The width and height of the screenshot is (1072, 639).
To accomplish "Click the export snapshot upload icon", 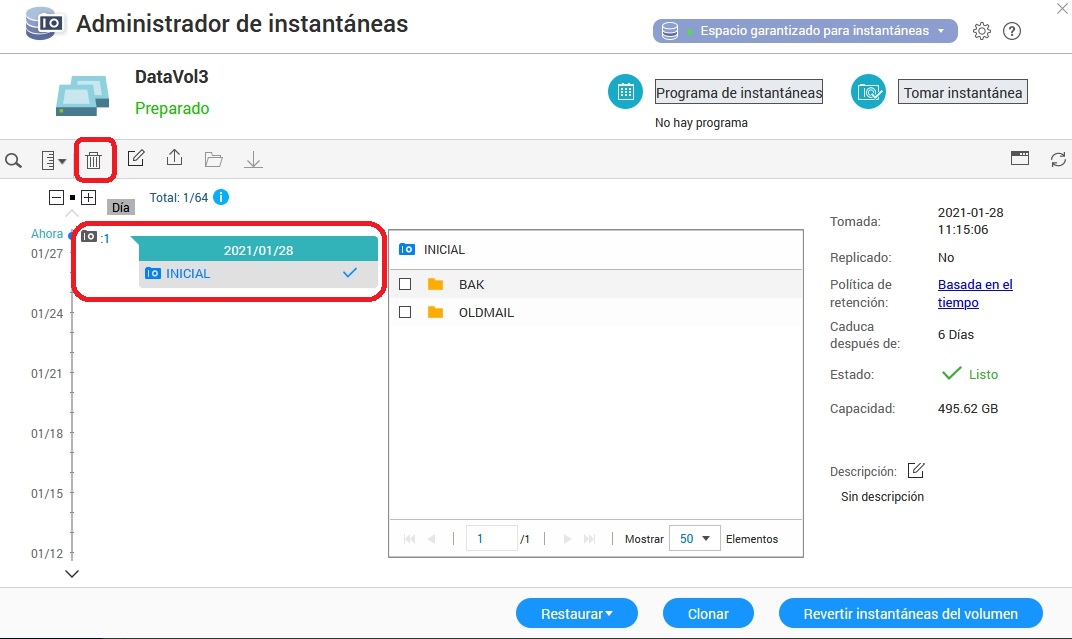I will 174,158.
